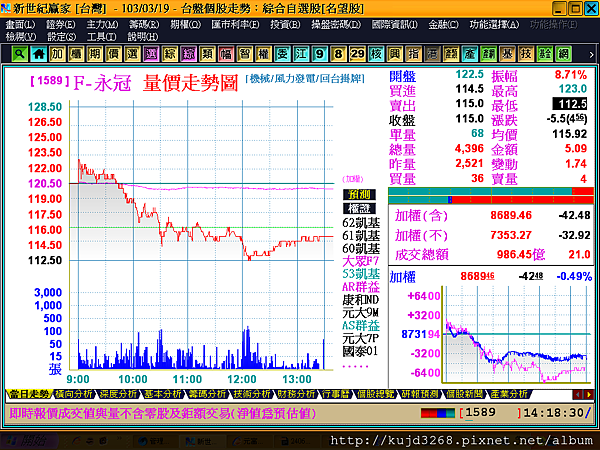
Task: Open the 說明(H) help menu
Action: pyautogui.click(x=143, y=37)
